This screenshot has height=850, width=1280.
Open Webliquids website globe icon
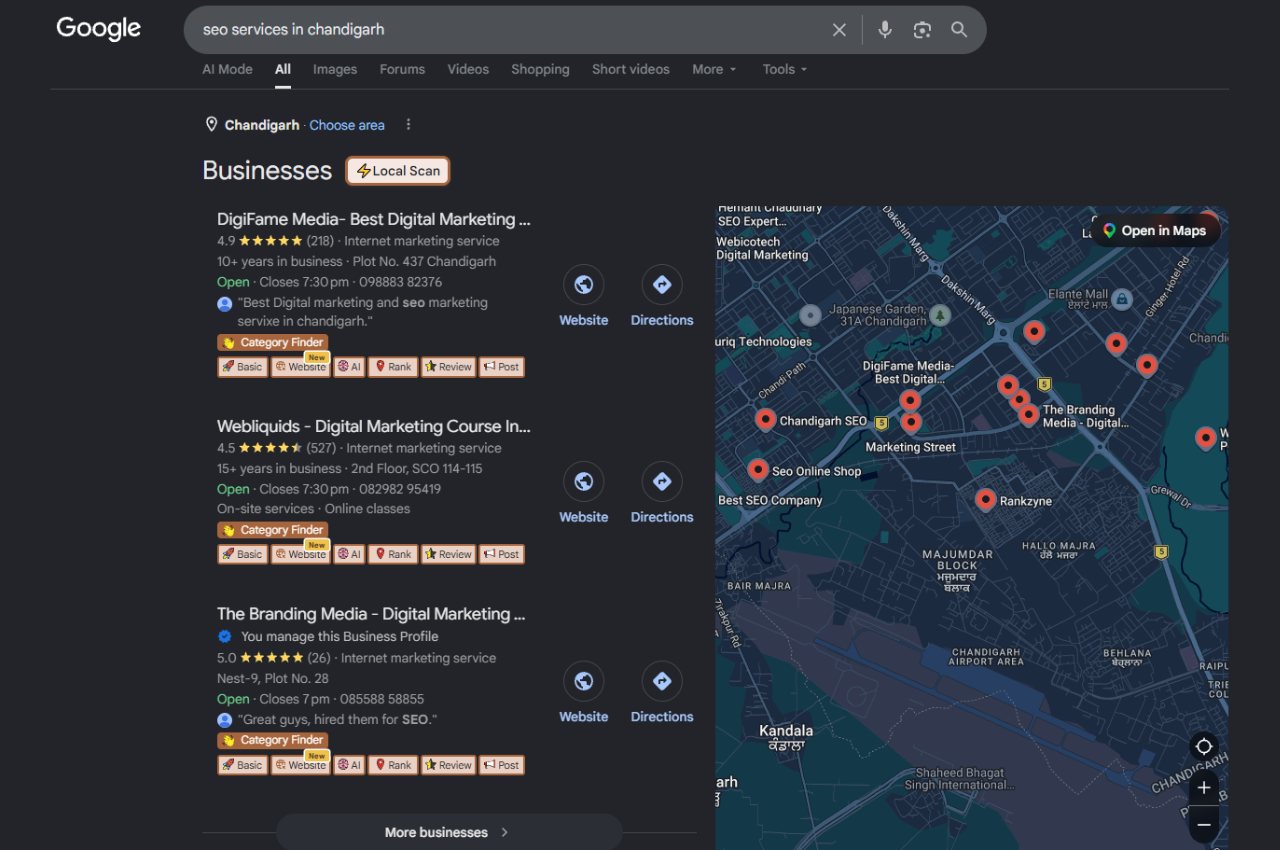584,482
